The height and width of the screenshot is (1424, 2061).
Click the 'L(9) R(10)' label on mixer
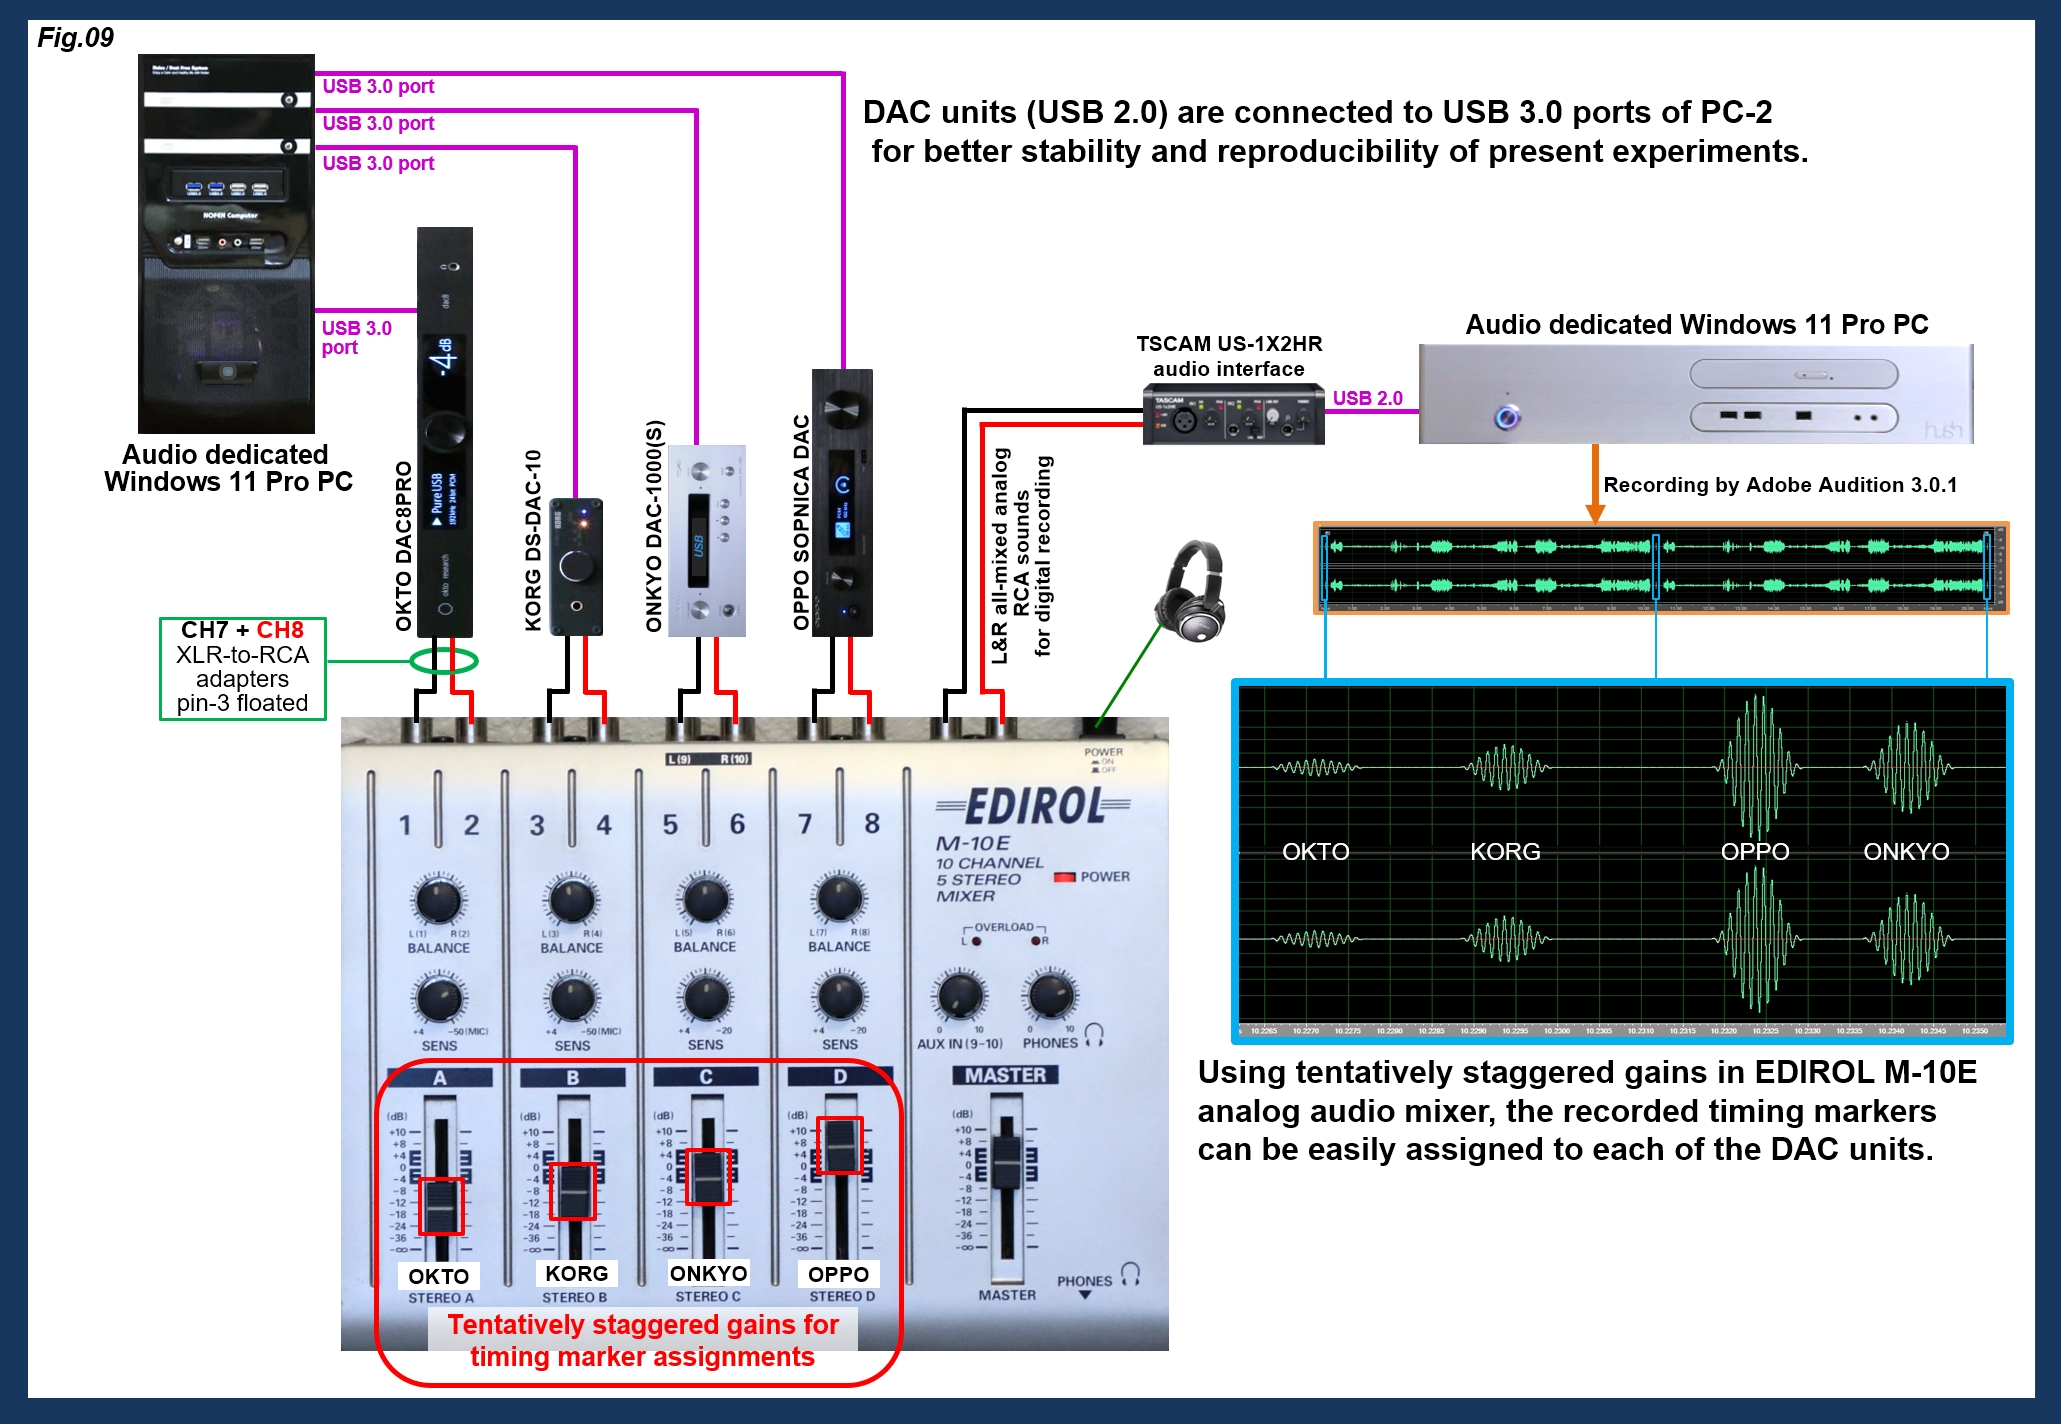pos(709,759)
